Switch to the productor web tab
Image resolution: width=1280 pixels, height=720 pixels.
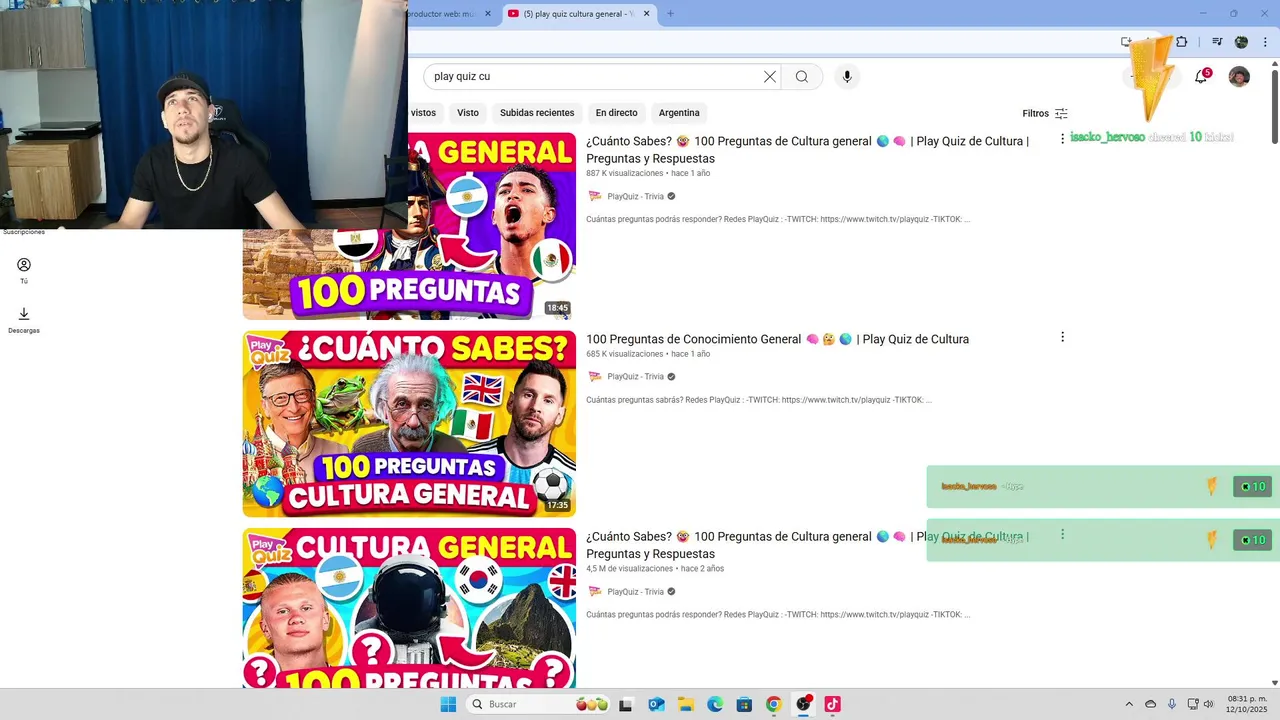(444, 14)
